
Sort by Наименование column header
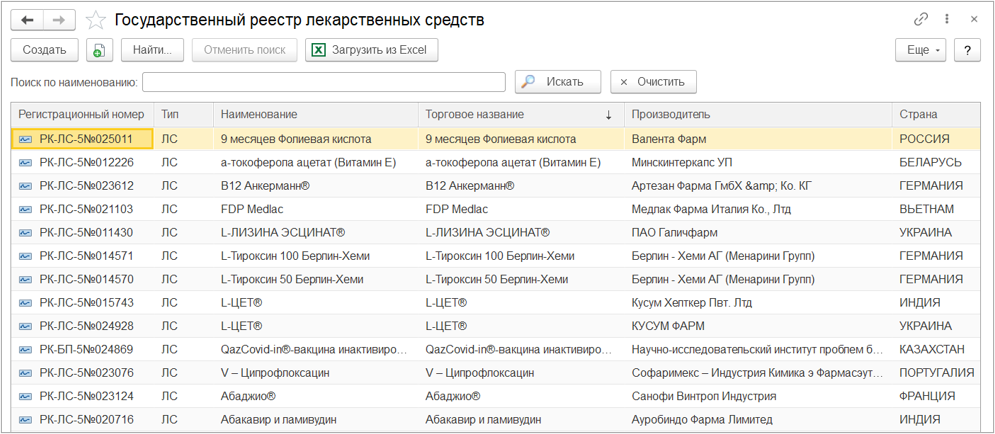pyautogui.click(x=316, y=114)
